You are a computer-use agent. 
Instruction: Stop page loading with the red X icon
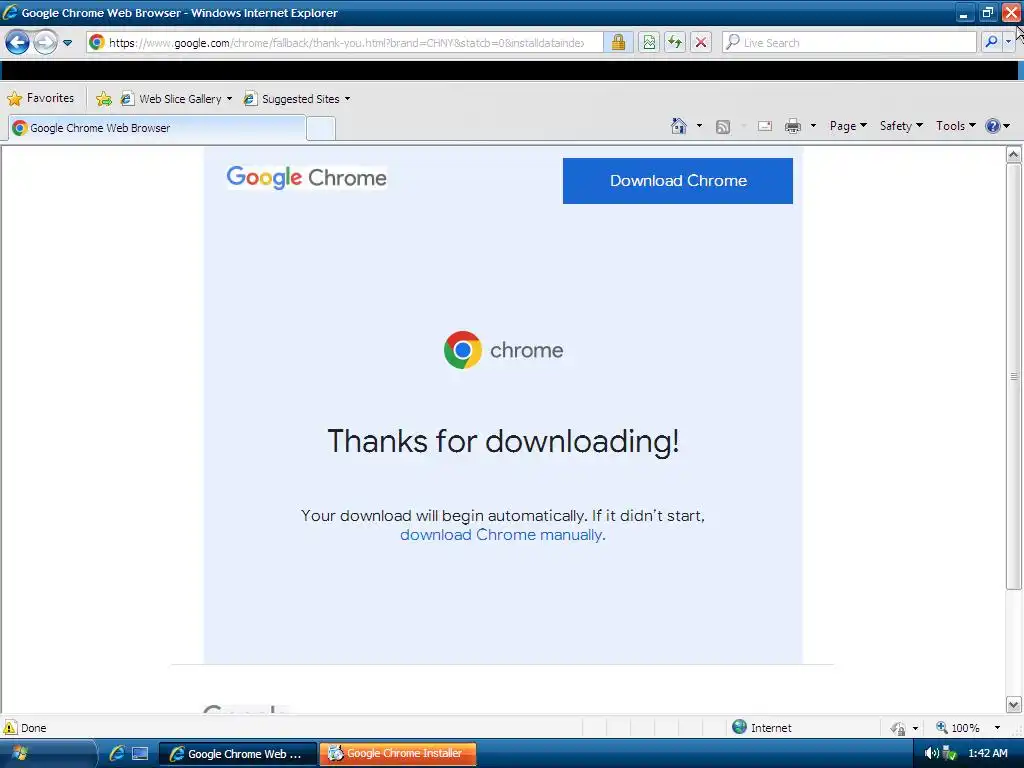[x=701, y=42]
